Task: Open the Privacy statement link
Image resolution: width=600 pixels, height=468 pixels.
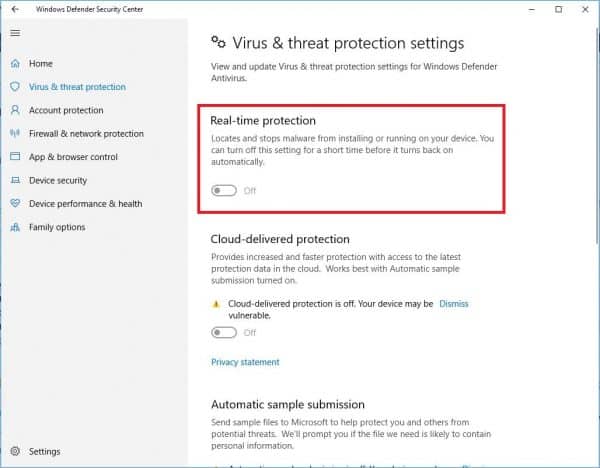Action: coord(245,362)
